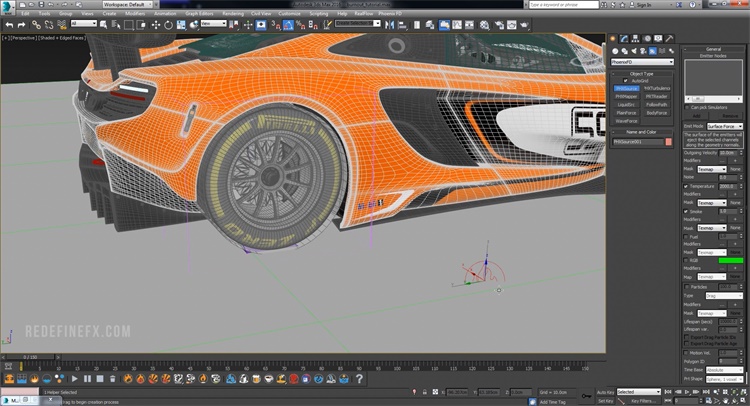Image resolution: width=750 pixels, height=406 pixels.
Task: Select the Geometry category icon
Action: point(615,51)
